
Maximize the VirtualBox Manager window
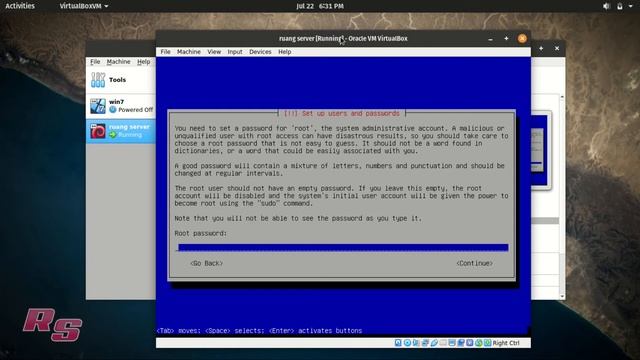[541, 48]
